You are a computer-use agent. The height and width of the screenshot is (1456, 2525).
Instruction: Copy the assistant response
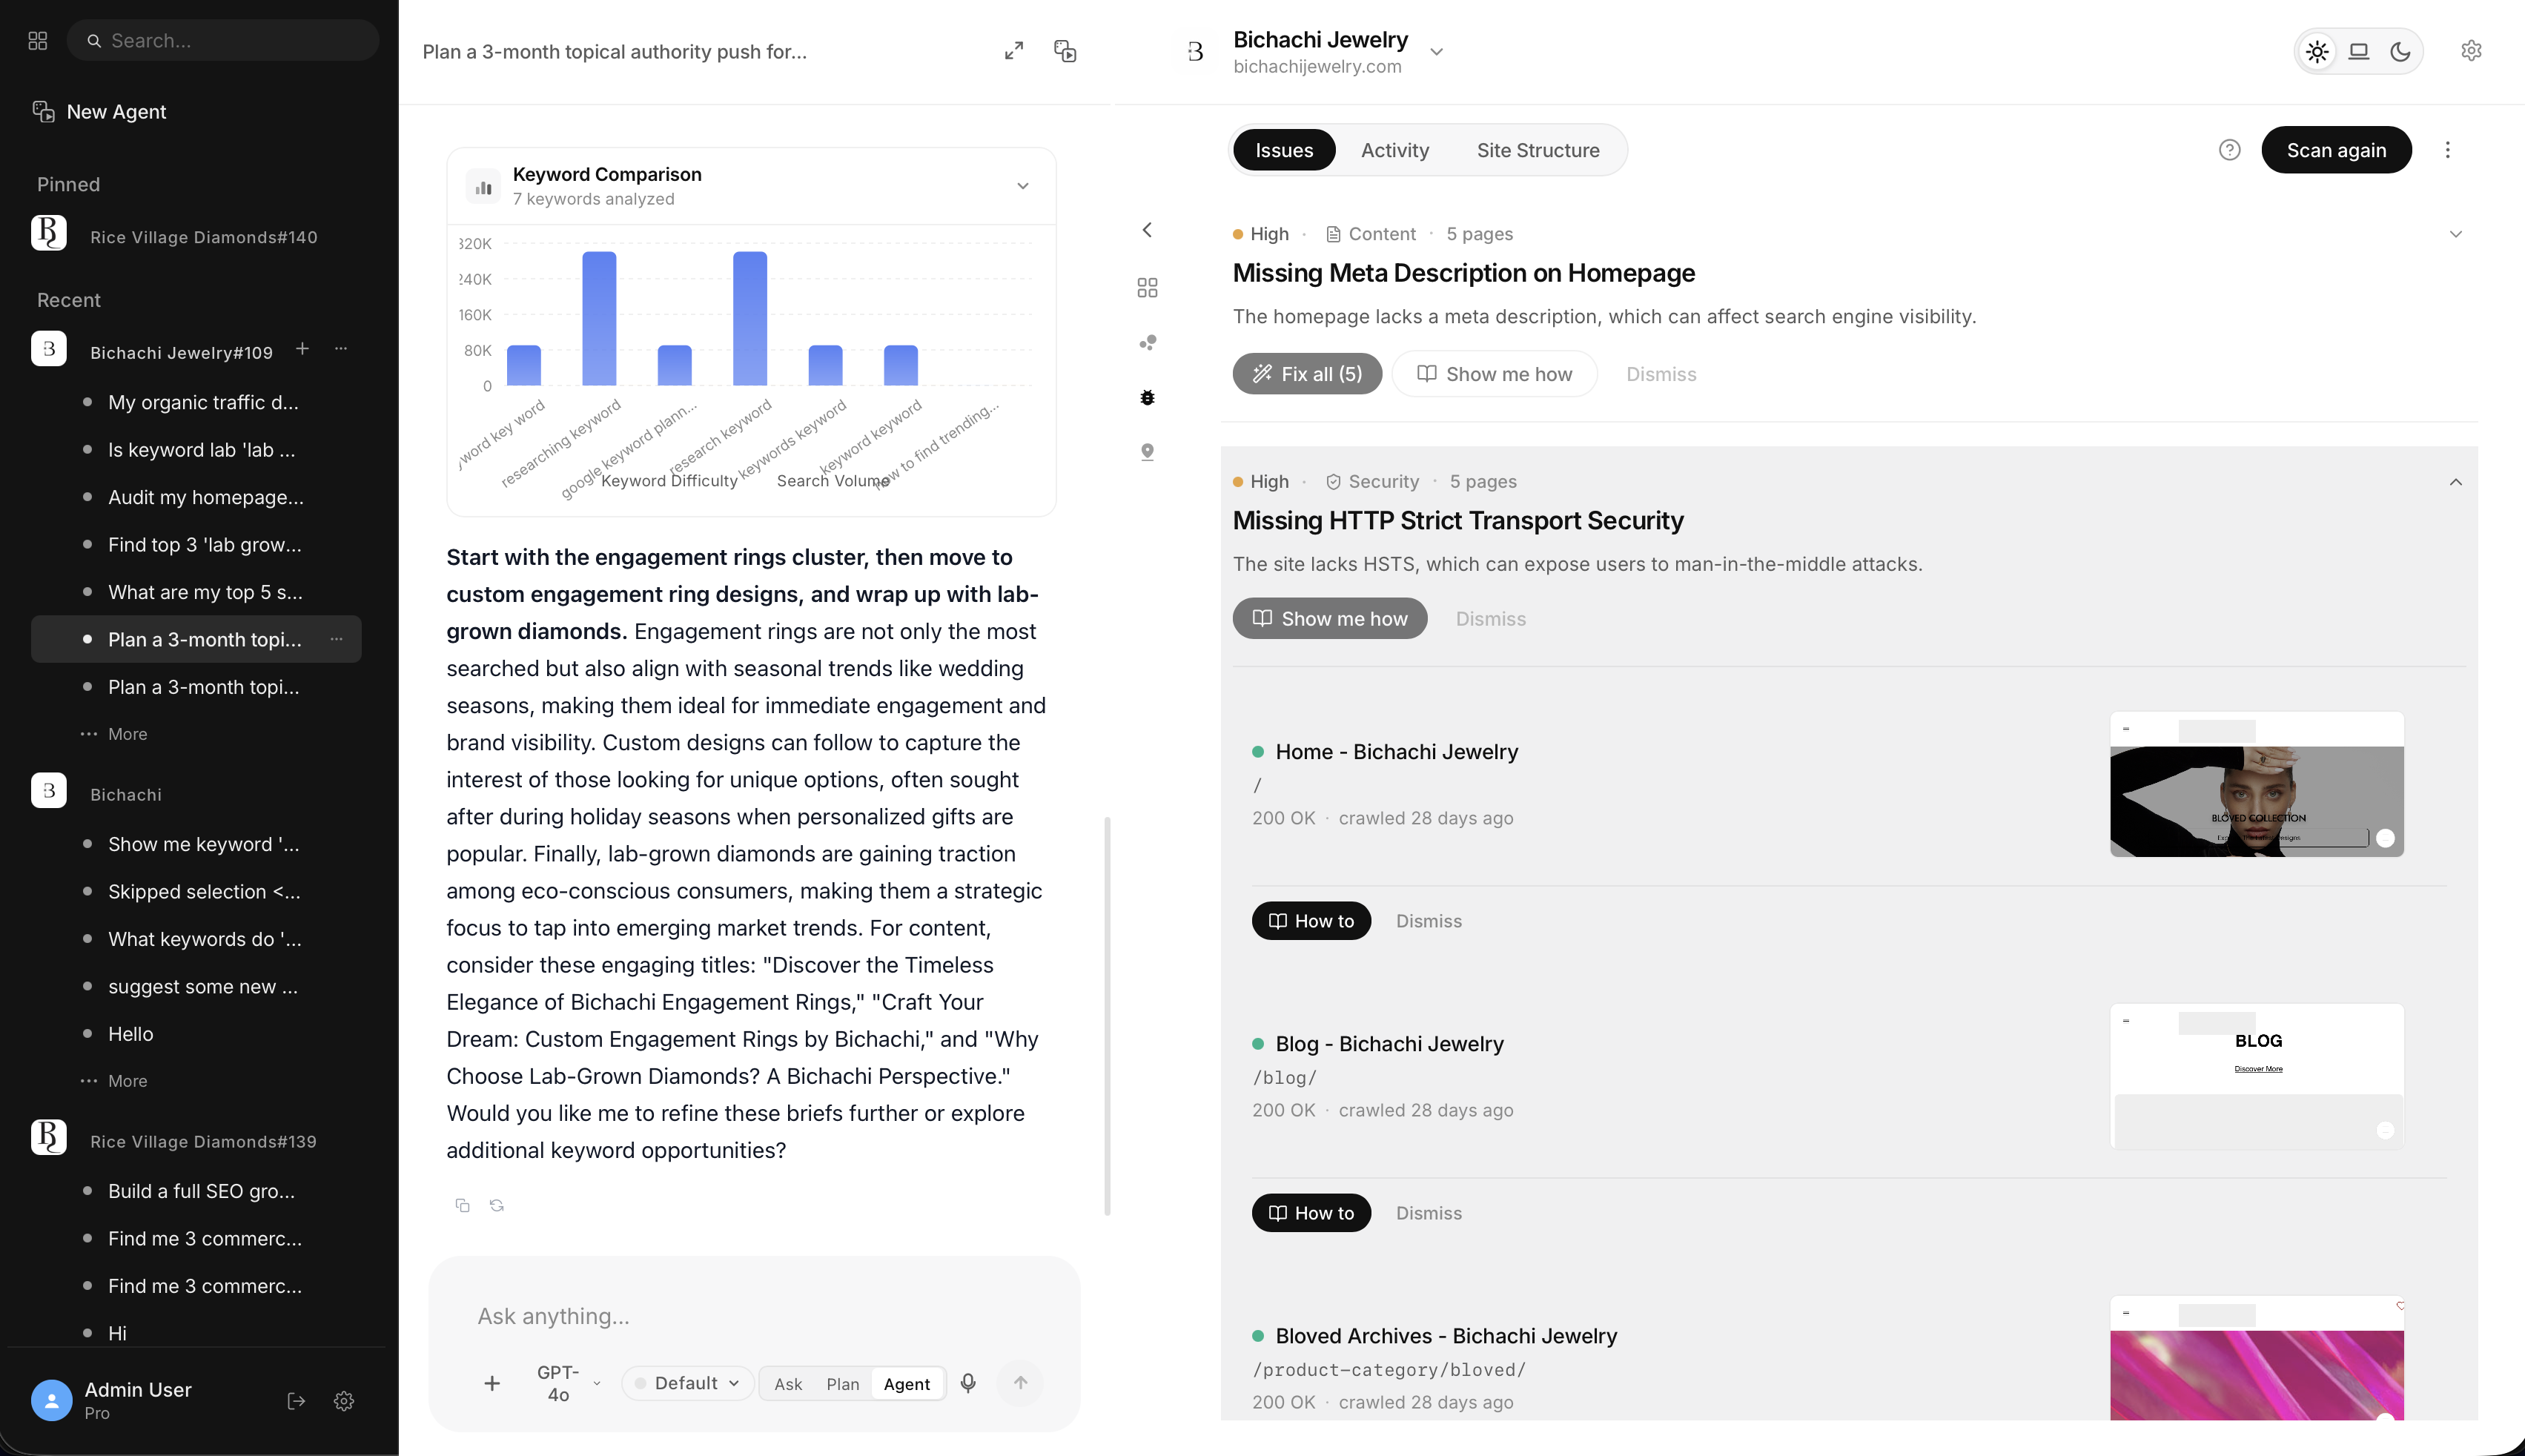[462, 1205]
